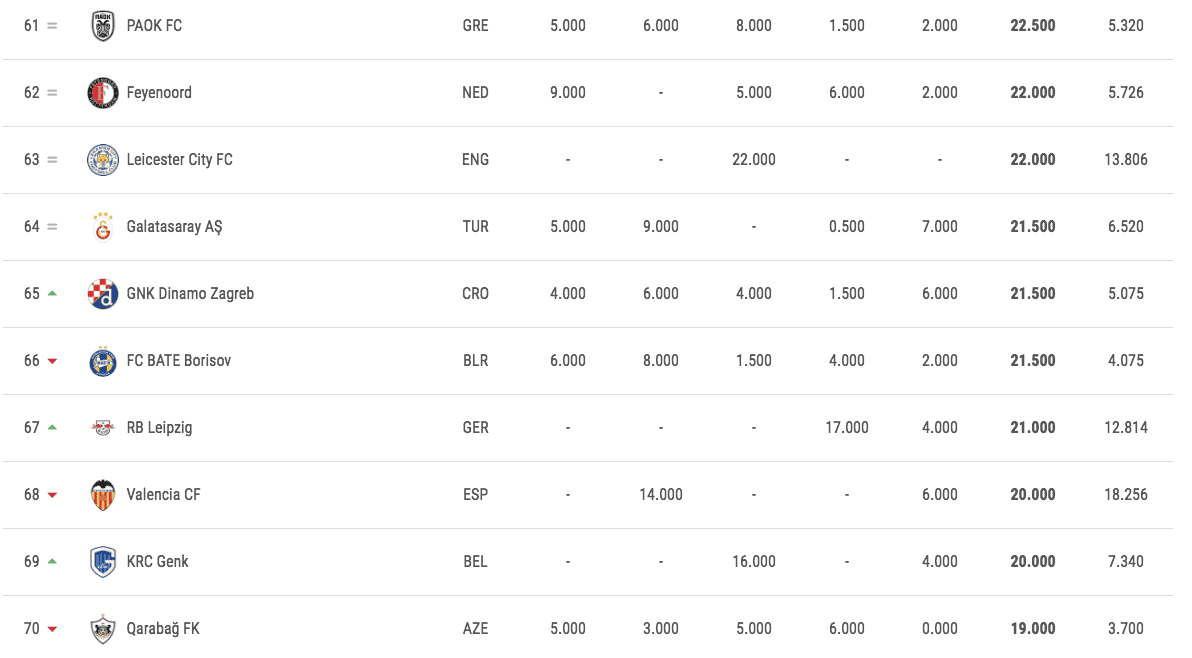
Task: Open the RB Leipzig team link
Action: (x=160, y=428)
